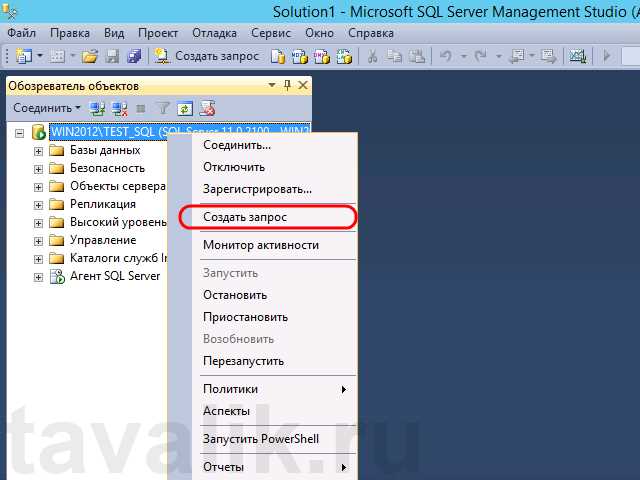640x480 pixels.
Task: Select the WIN2012\TEST_SQL server node
Action: click(180, 131)
